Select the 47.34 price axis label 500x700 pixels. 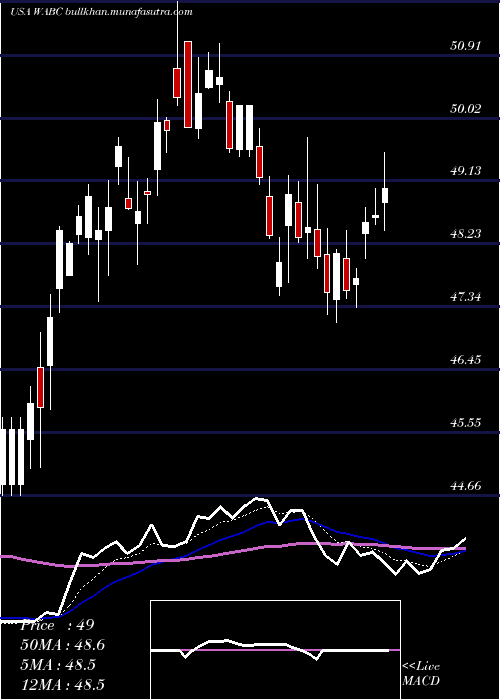(x=466, y=296)
